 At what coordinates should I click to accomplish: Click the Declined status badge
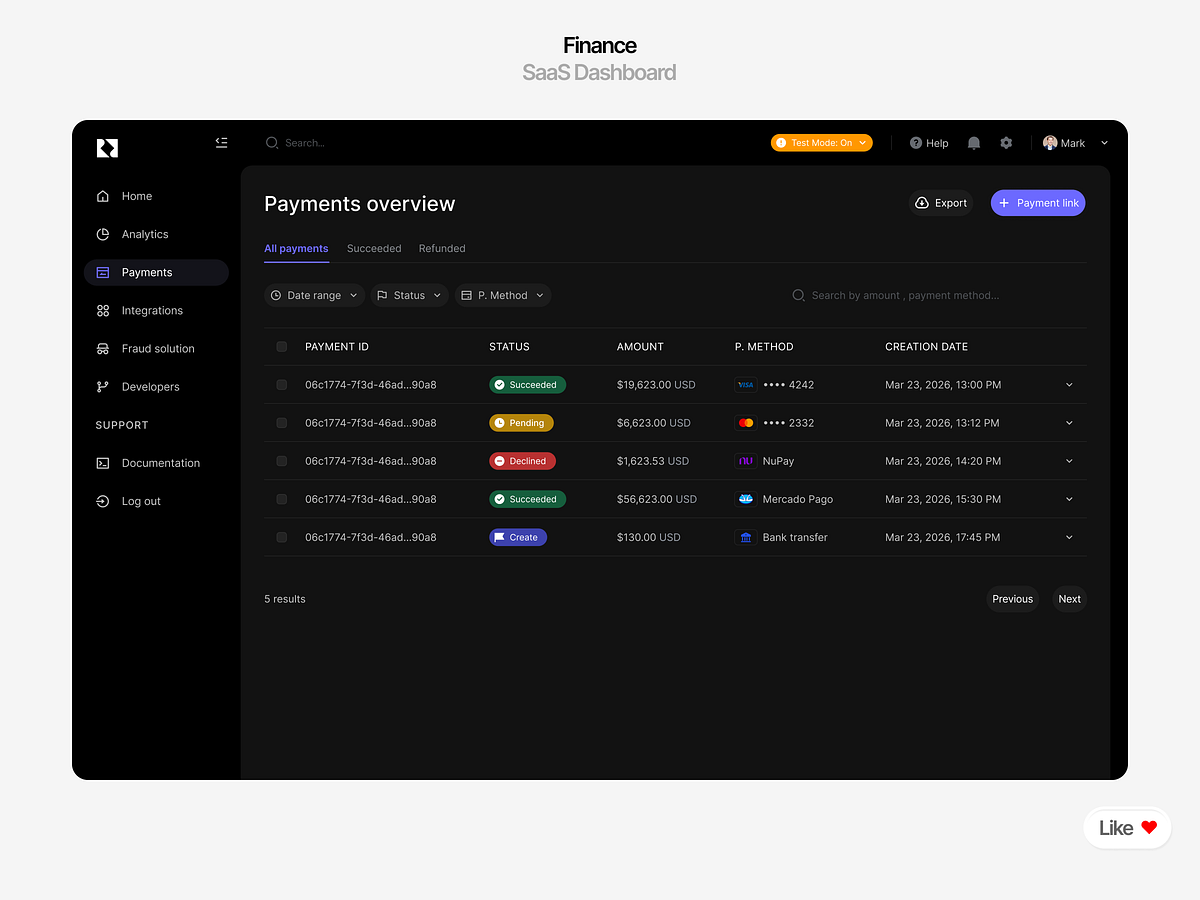(x=522, y=461)
